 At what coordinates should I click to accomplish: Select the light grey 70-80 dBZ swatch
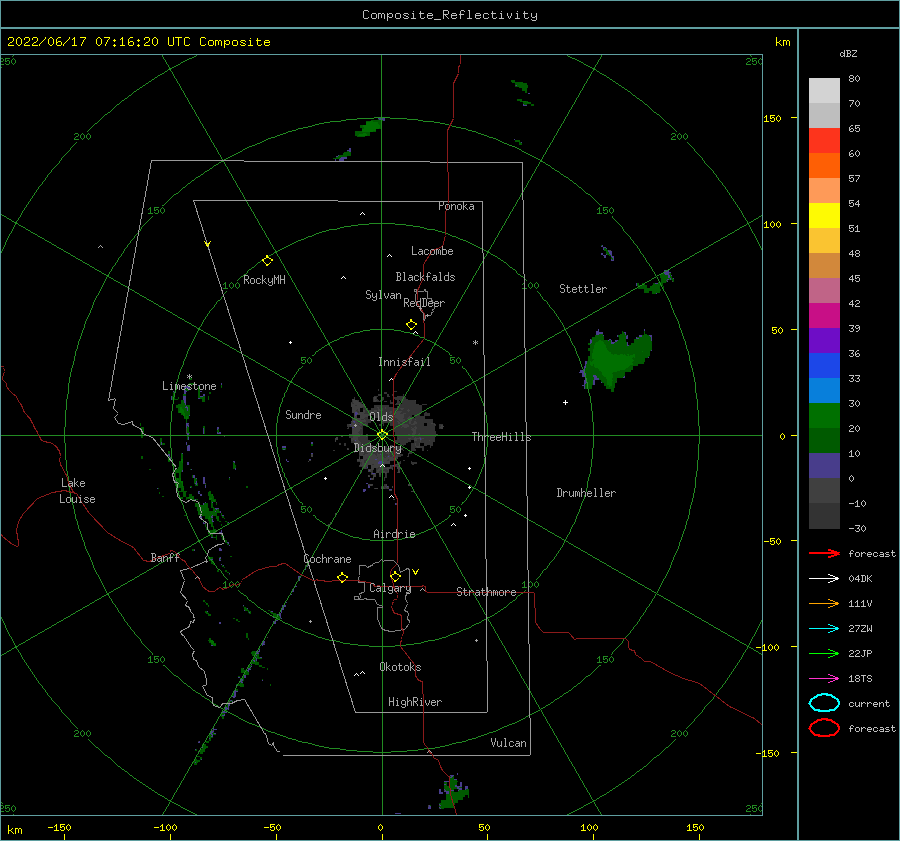click(824, 91)
